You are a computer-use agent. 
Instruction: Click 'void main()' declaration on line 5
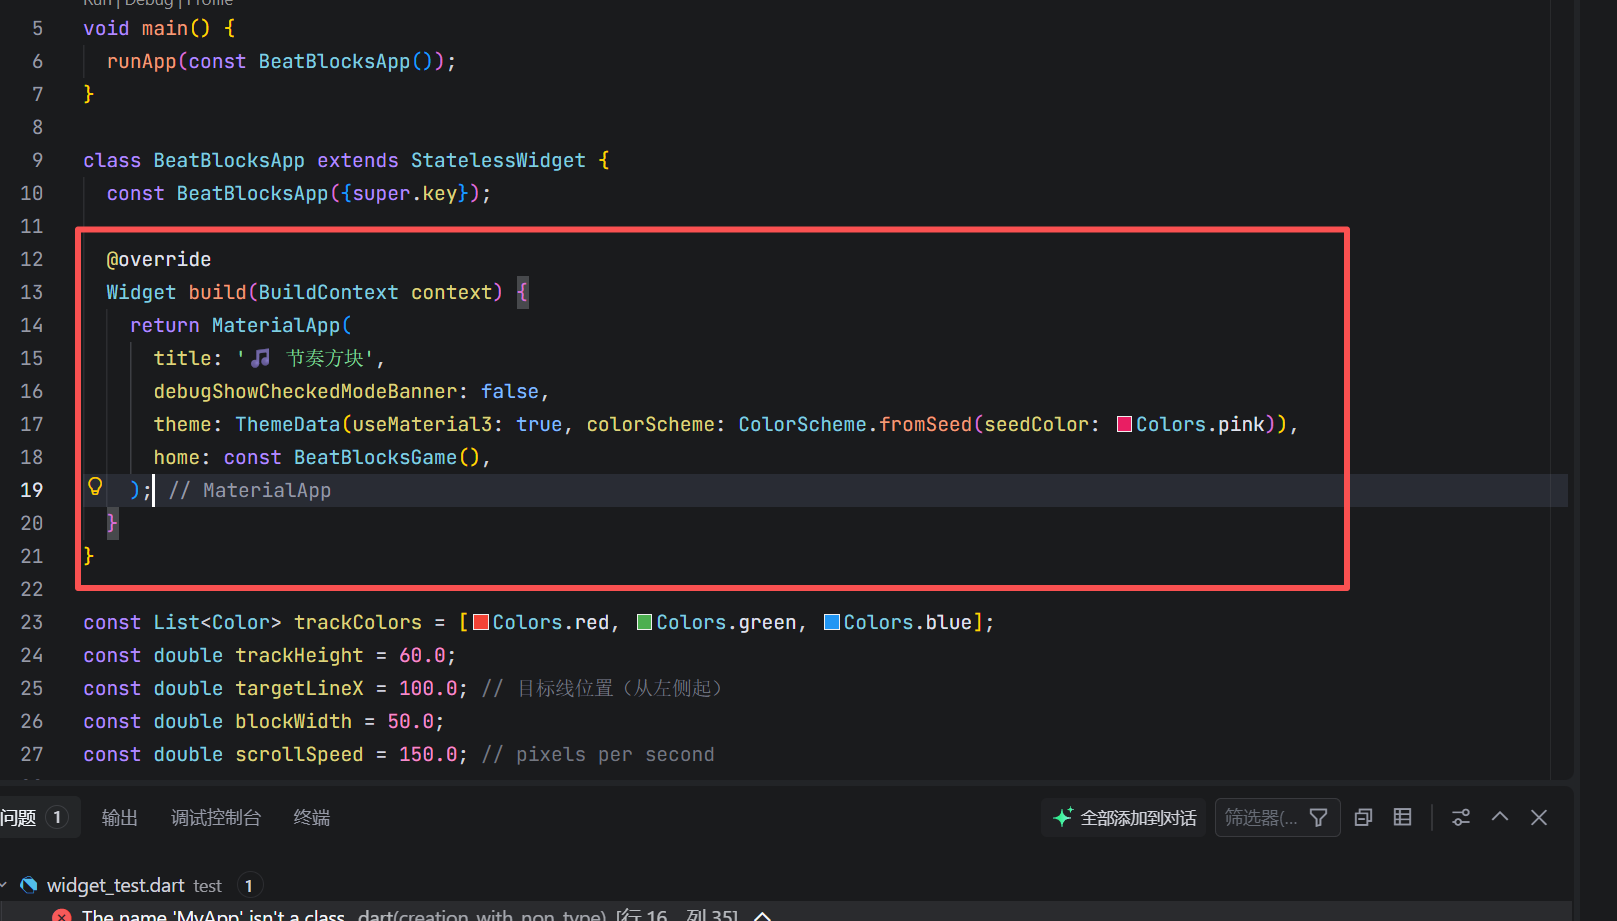point(147,28)
